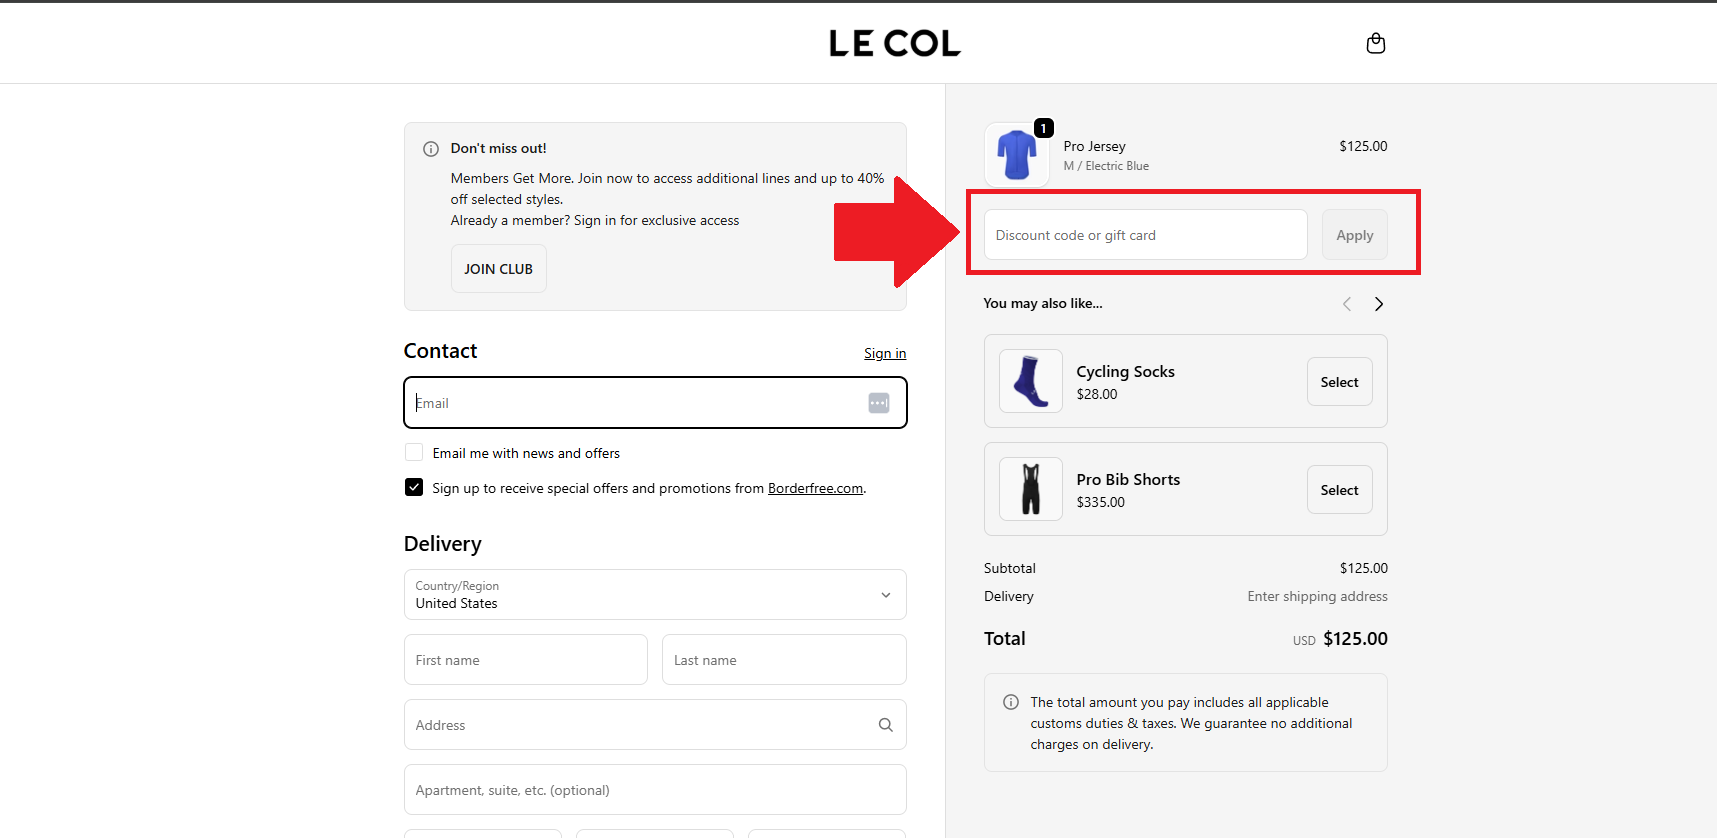Click the info icon beside Don't miss out
Viewport: 1717px width, 838px height.
(x=431, y=149)
